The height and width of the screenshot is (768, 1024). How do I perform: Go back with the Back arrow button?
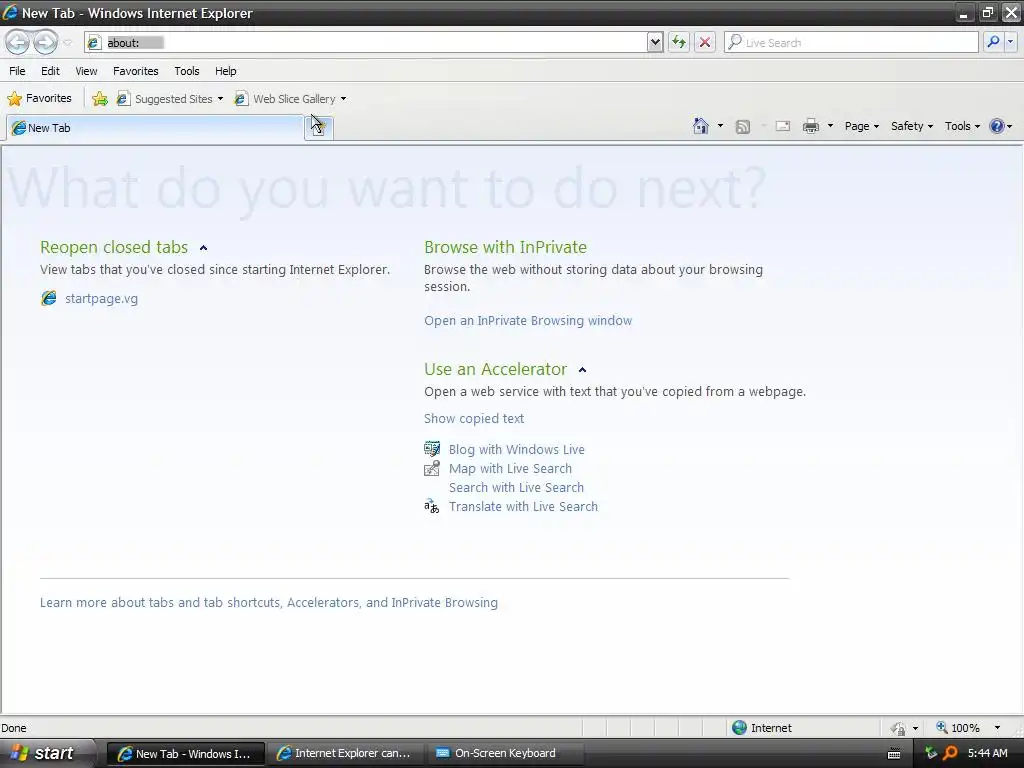(x=18, y=42)
